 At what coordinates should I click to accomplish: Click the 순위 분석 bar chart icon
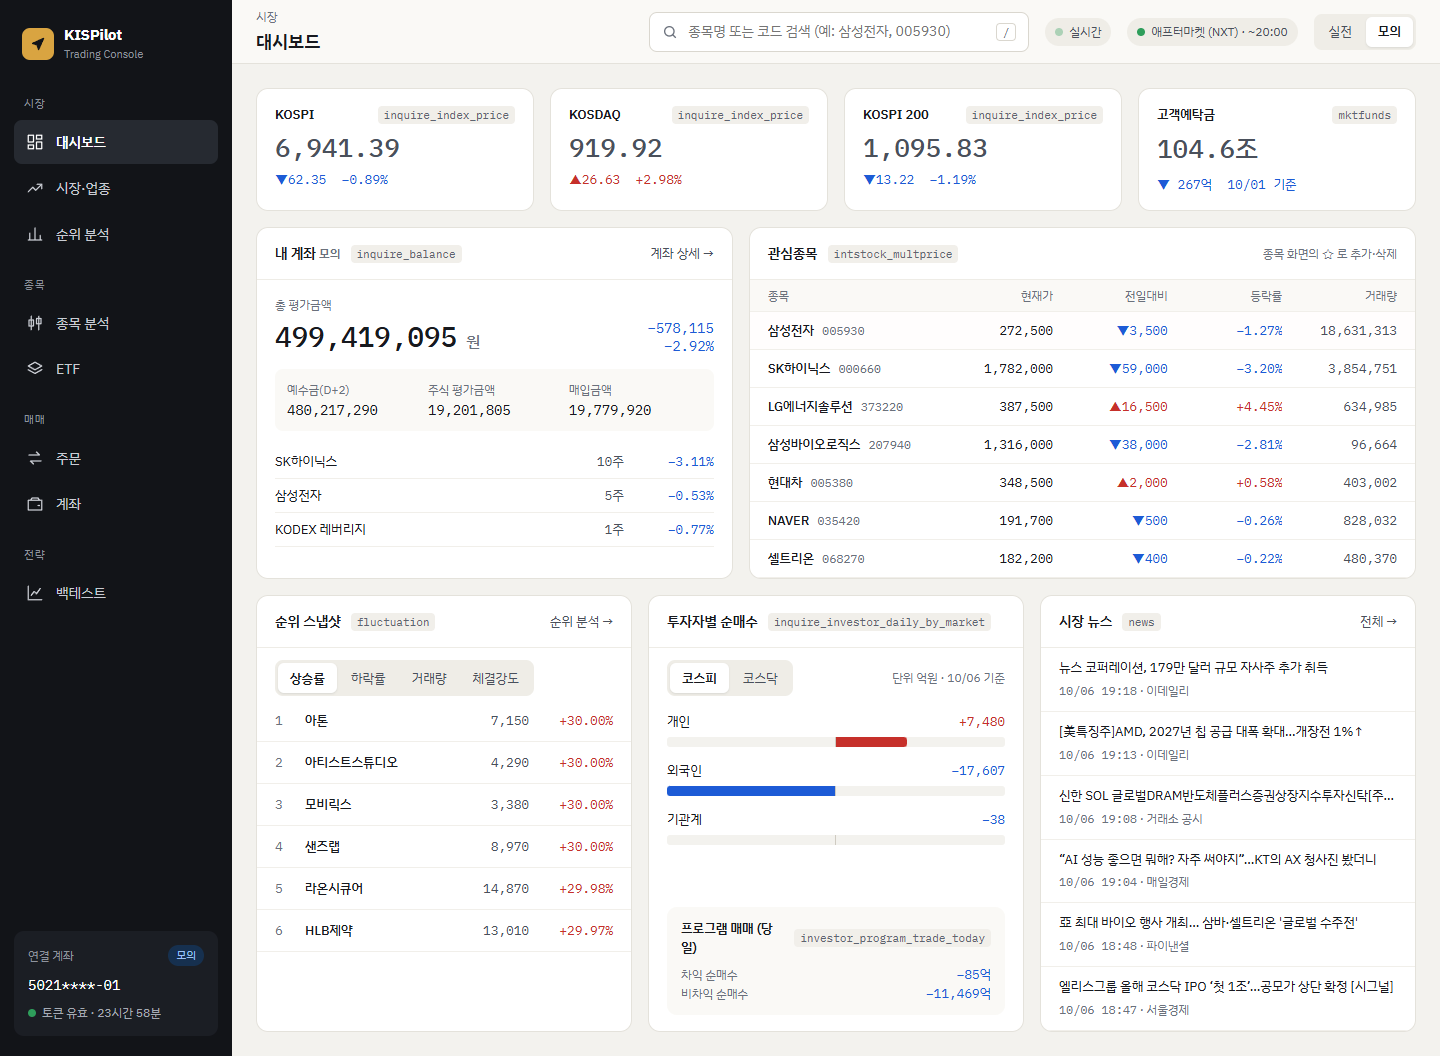point(35,234)
